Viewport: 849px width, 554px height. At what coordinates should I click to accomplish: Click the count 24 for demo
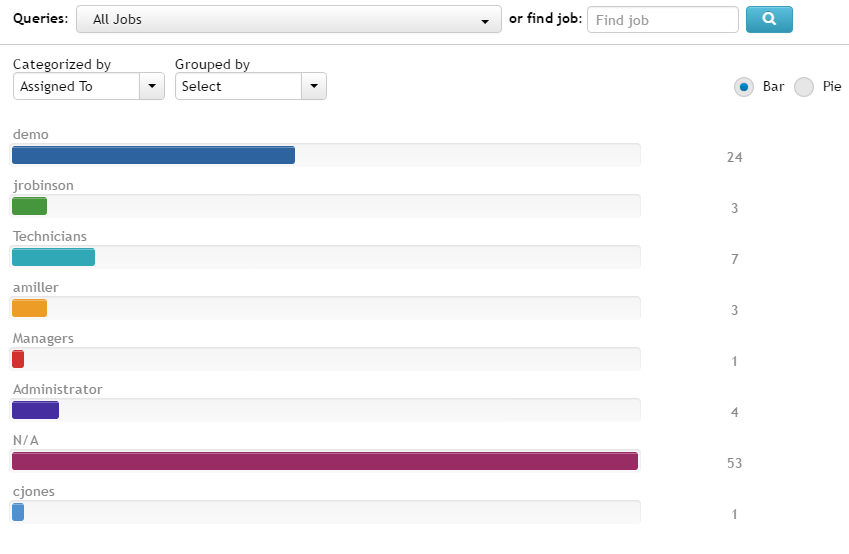point(734,157)
